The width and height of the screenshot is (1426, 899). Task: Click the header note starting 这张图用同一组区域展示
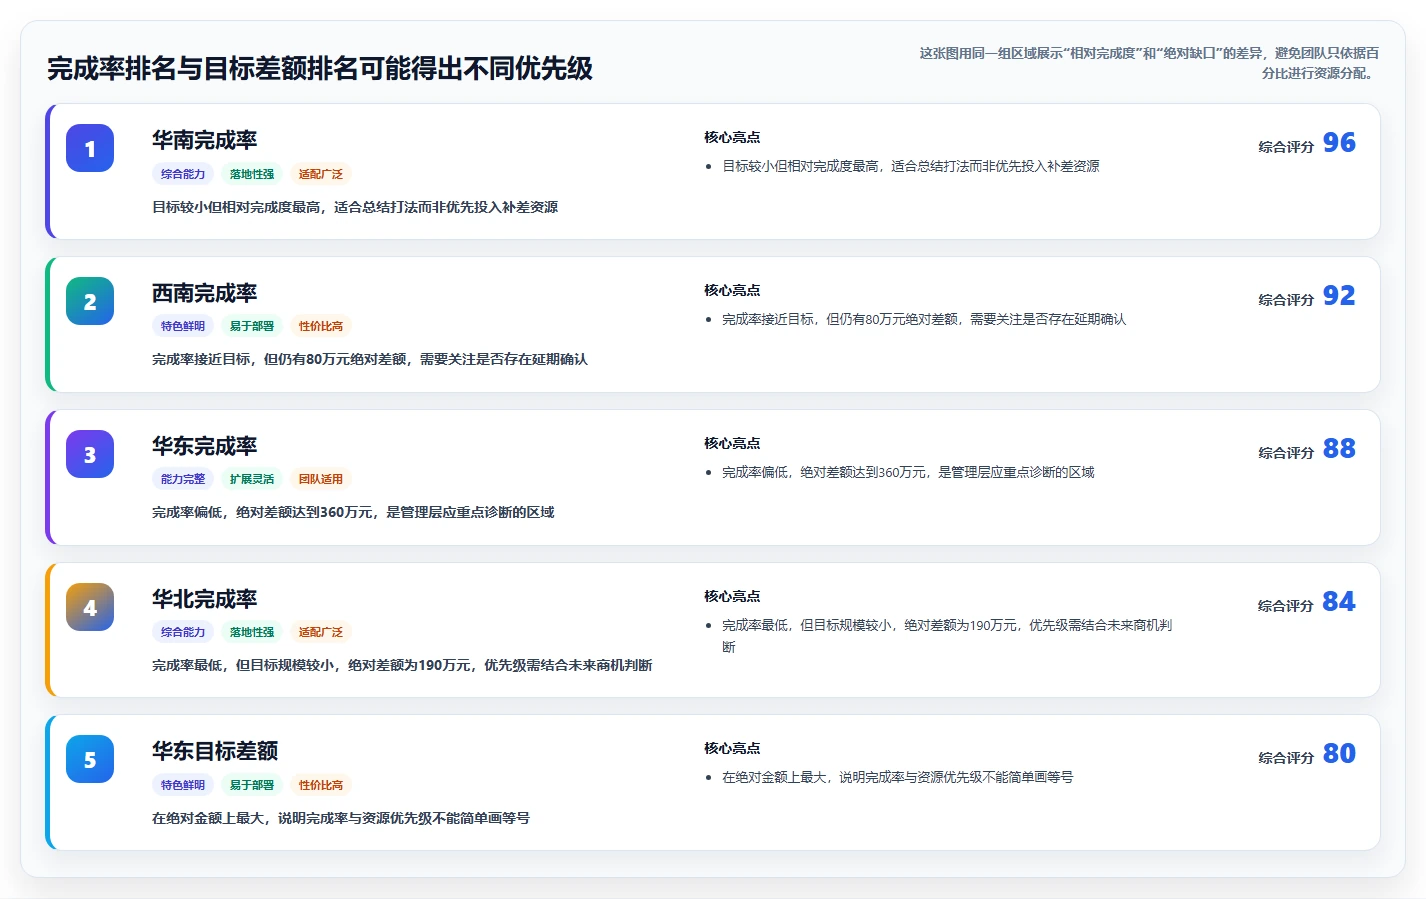pos(1149,63)
